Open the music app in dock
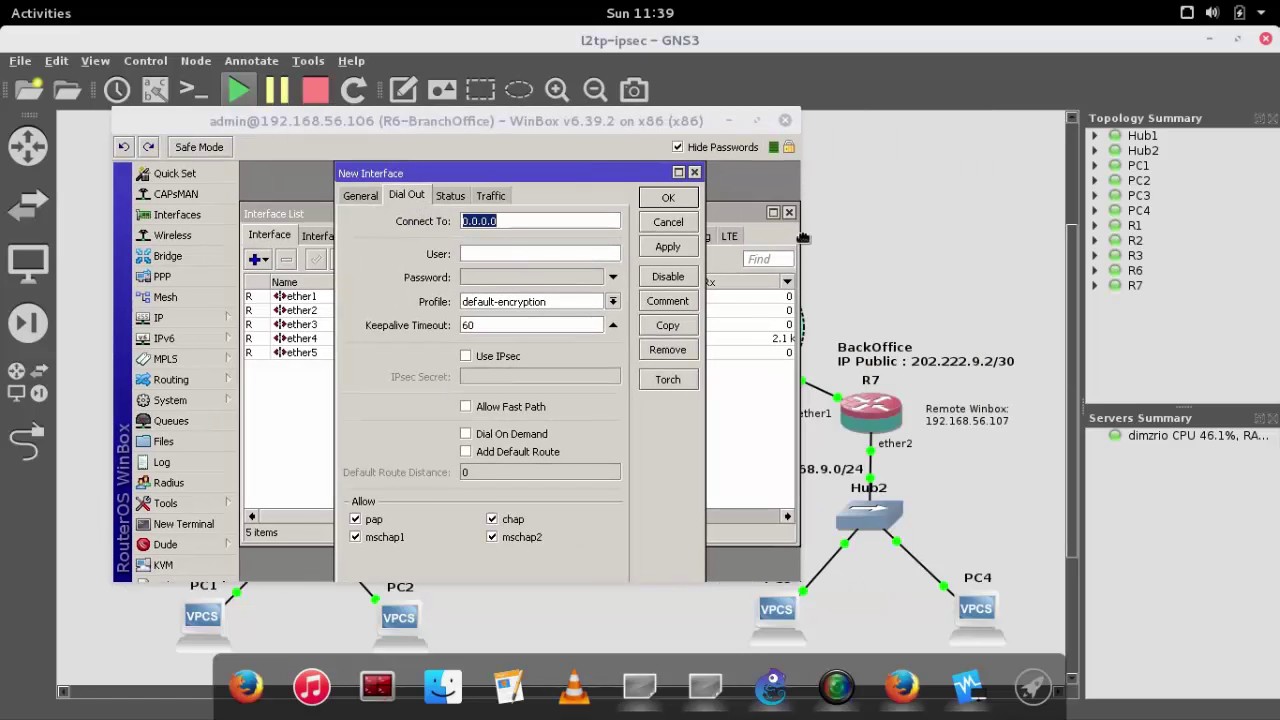The image size is (1280, 720). tap(311, 687)
